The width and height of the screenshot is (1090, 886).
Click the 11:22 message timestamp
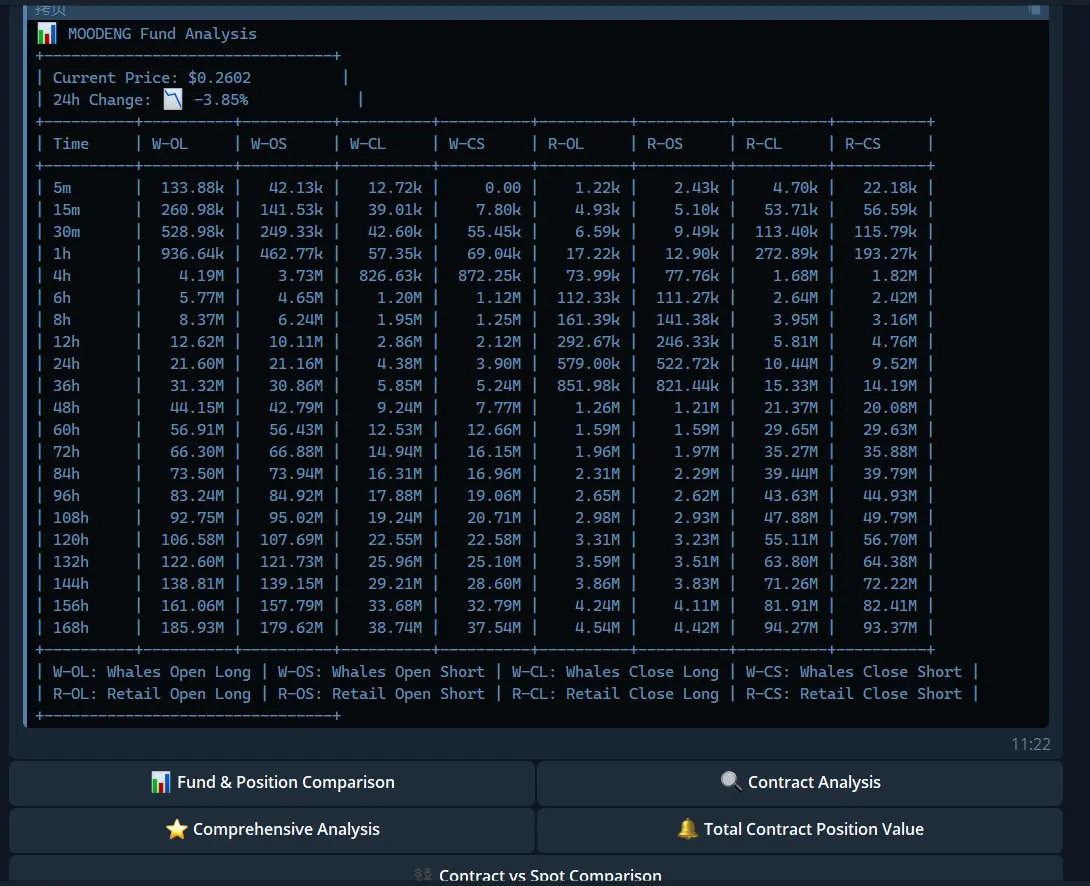(1030, 744)
